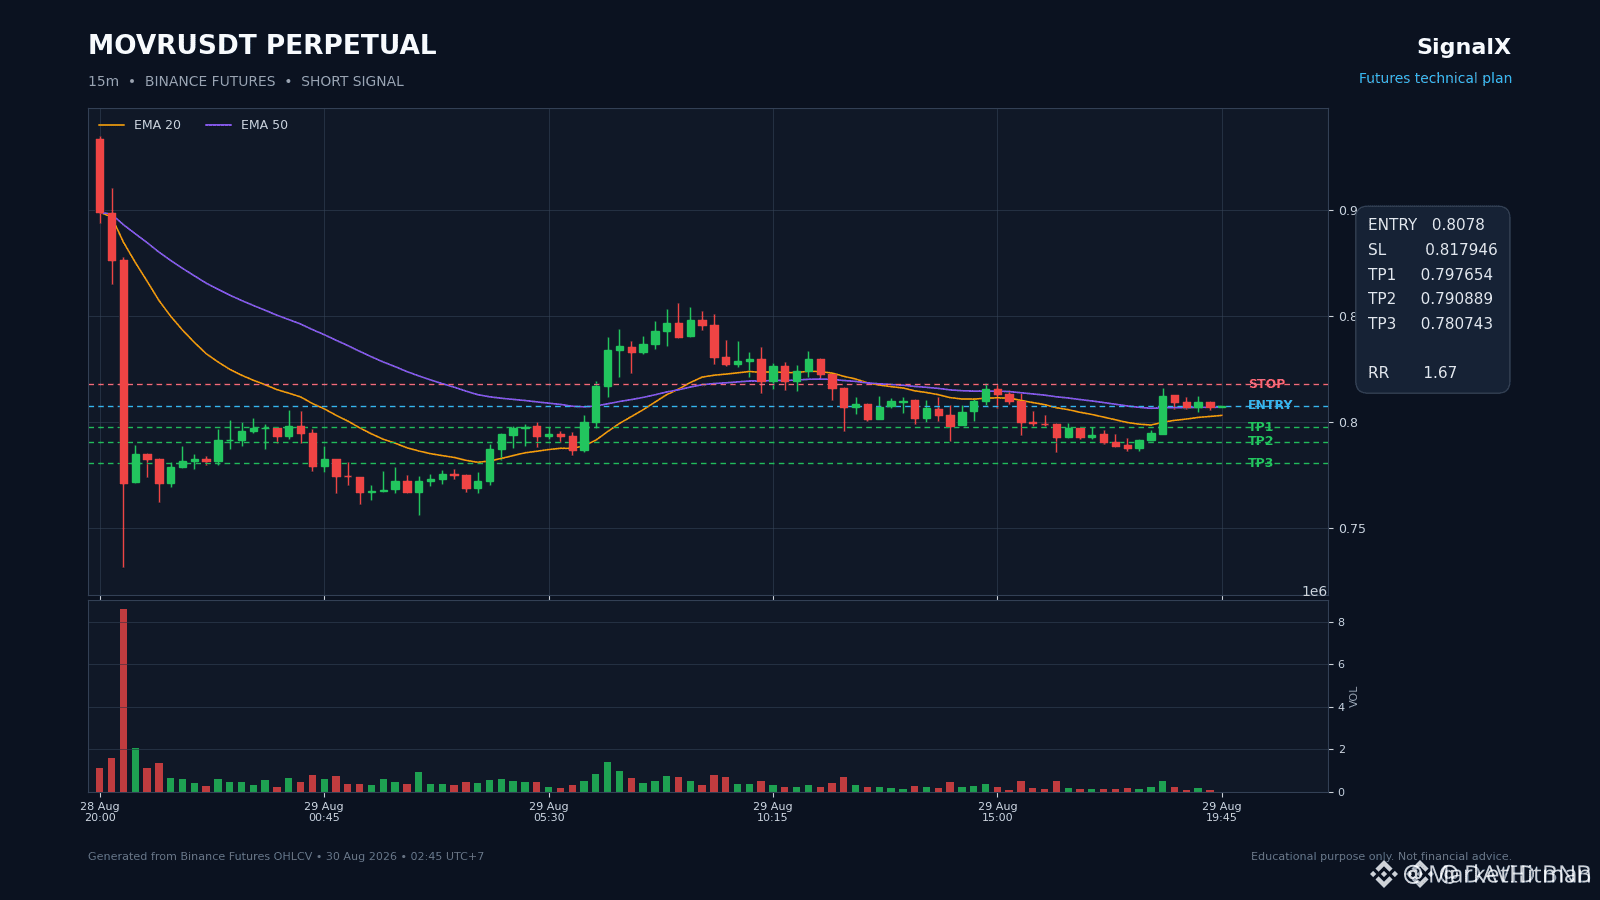Select the EMA 20 legend entry
The image size is (1600, 900).
coord(140,125)
